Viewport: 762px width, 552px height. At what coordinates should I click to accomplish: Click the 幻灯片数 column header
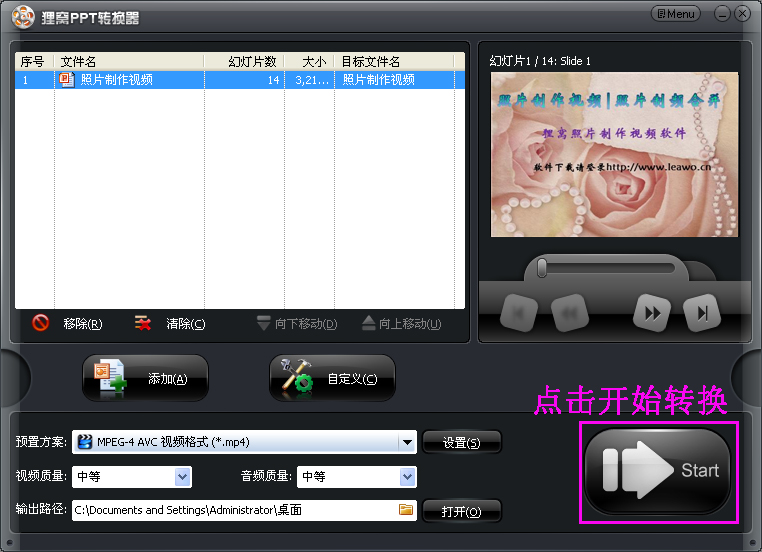pyautogui.click(x=244, y=62)
